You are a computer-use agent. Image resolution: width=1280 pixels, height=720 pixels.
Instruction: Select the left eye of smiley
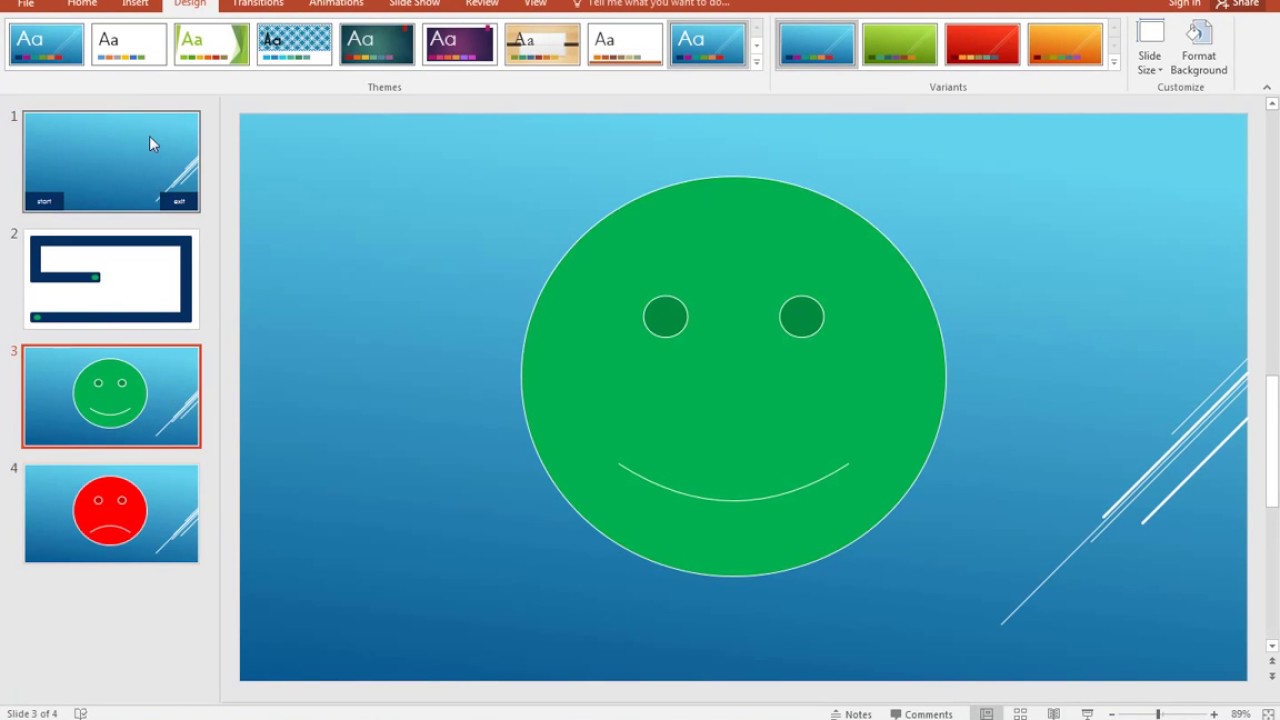pyautogui.click(x=666, y=317)
